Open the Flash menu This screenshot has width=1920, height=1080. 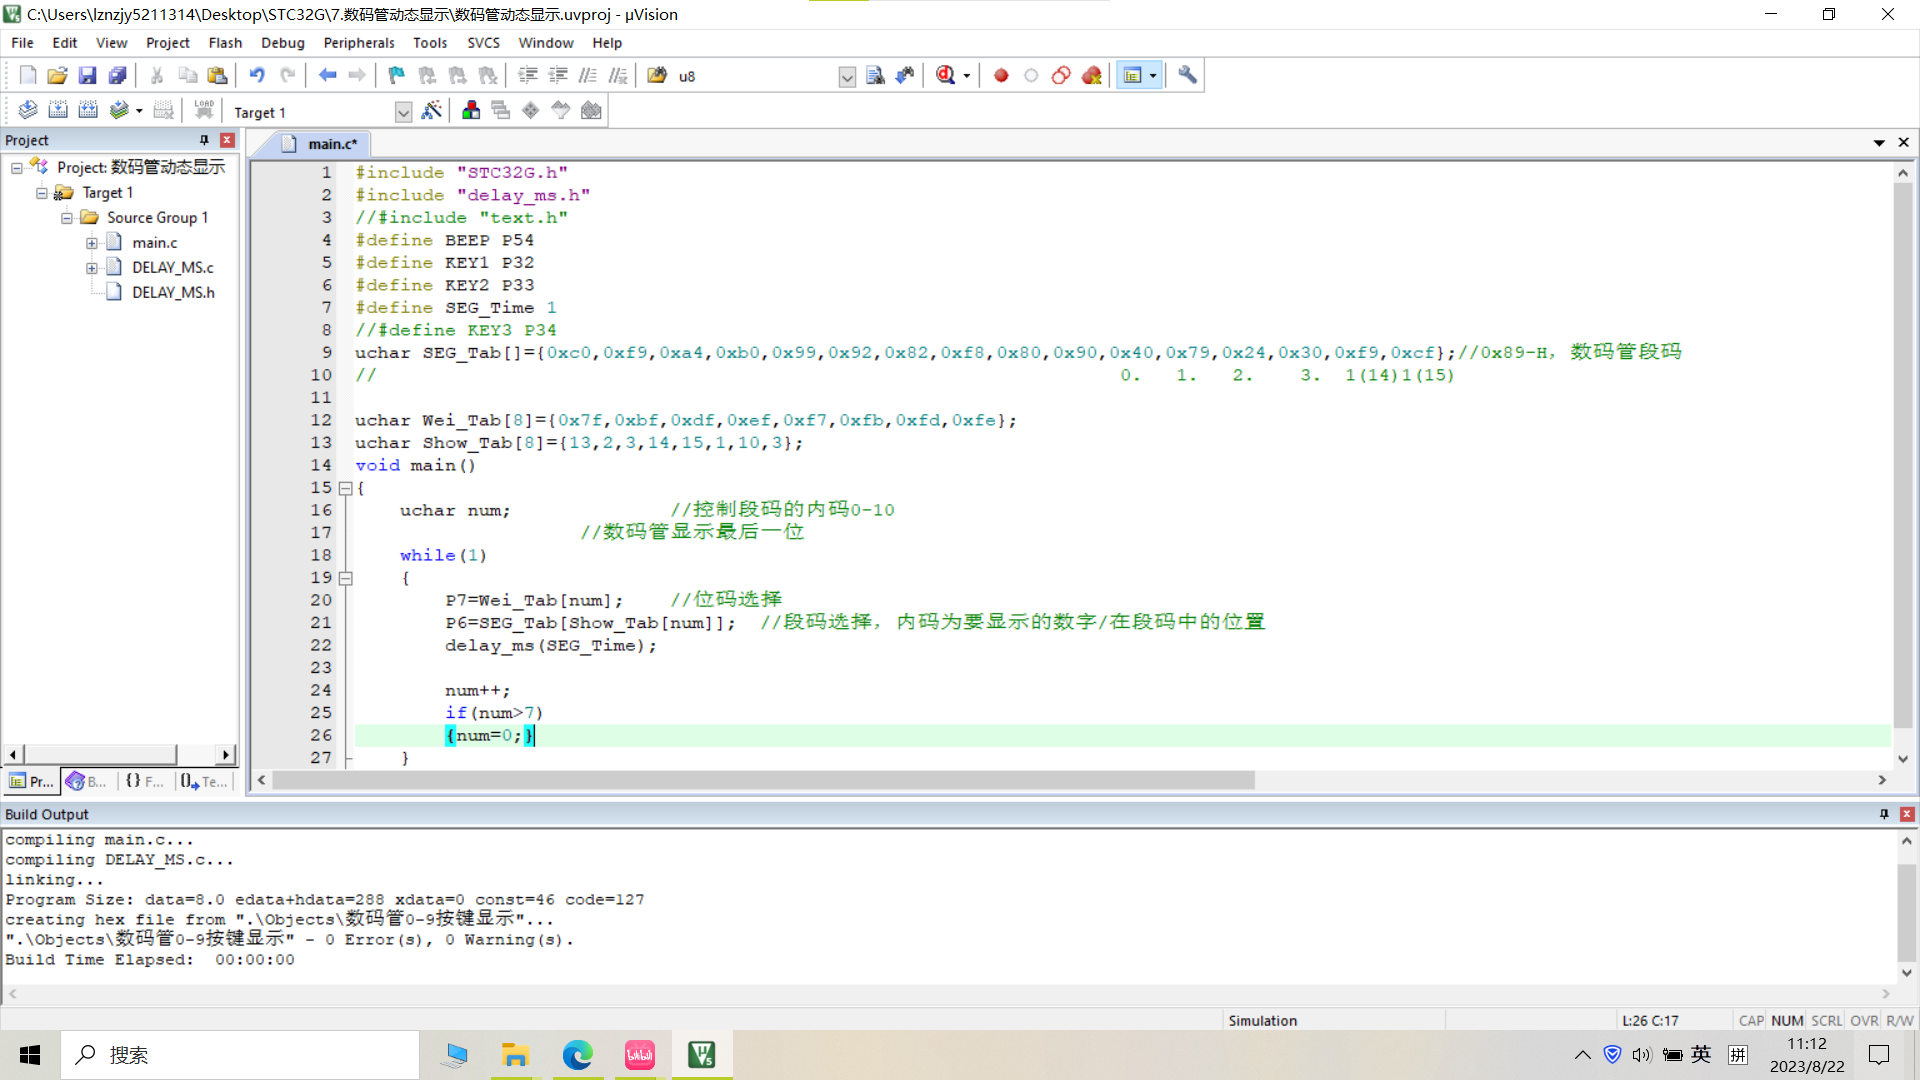tap(225, 43)
